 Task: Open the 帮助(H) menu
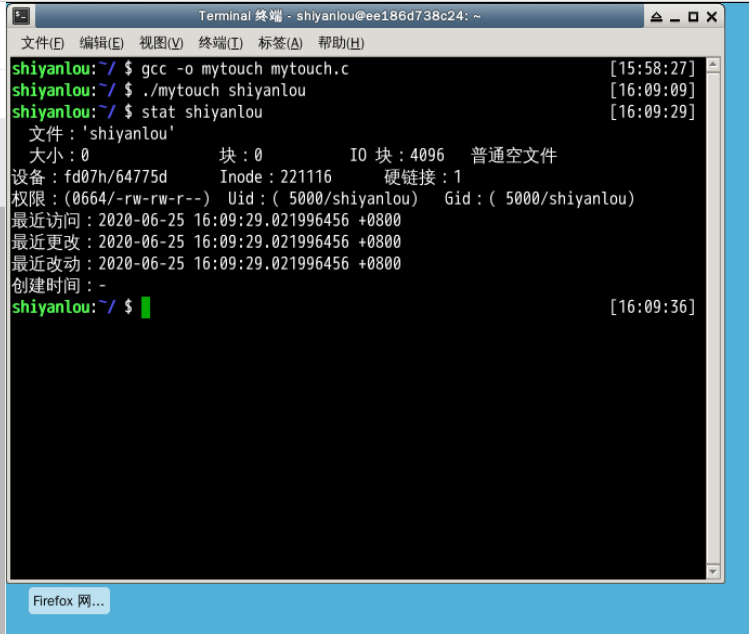click(x=340, y=43)
